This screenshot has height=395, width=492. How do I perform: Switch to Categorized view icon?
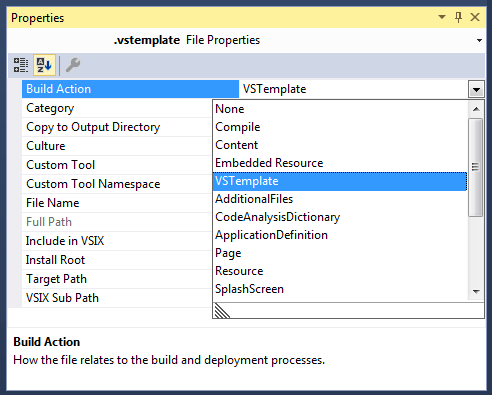(x=21, y=65)
